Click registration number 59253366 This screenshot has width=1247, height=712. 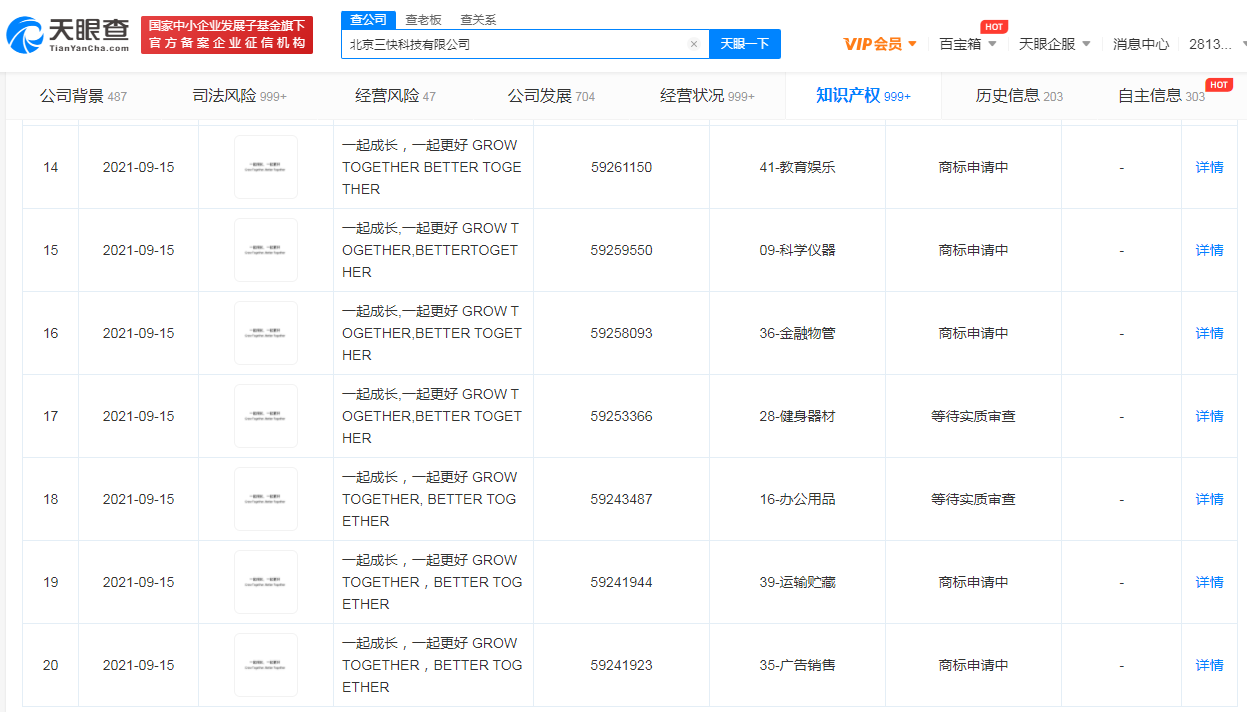[x=621, y=416]
